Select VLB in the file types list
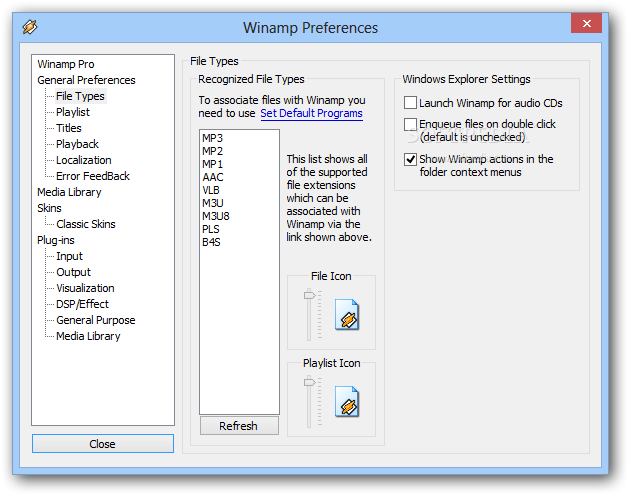629x495 pixels. tap(211, 190)
